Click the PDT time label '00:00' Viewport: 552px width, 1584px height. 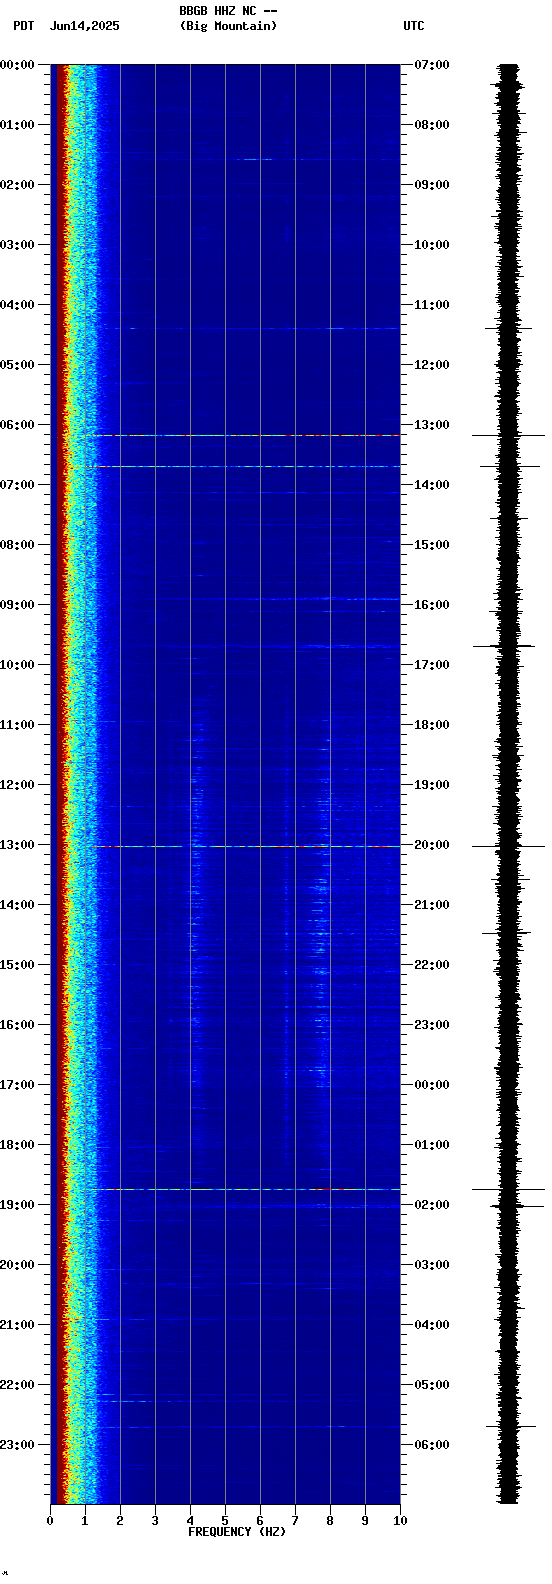coord(18,65)
